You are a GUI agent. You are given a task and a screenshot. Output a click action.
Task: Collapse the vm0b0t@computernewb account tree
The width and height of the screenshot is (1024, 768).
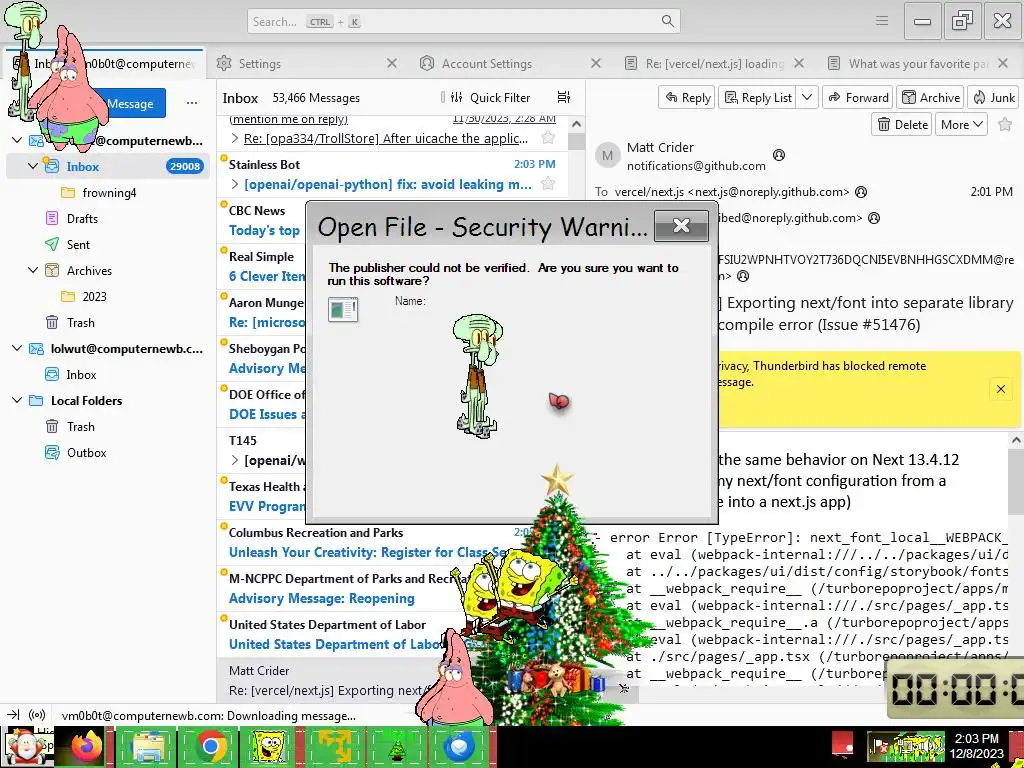point(17,140)
